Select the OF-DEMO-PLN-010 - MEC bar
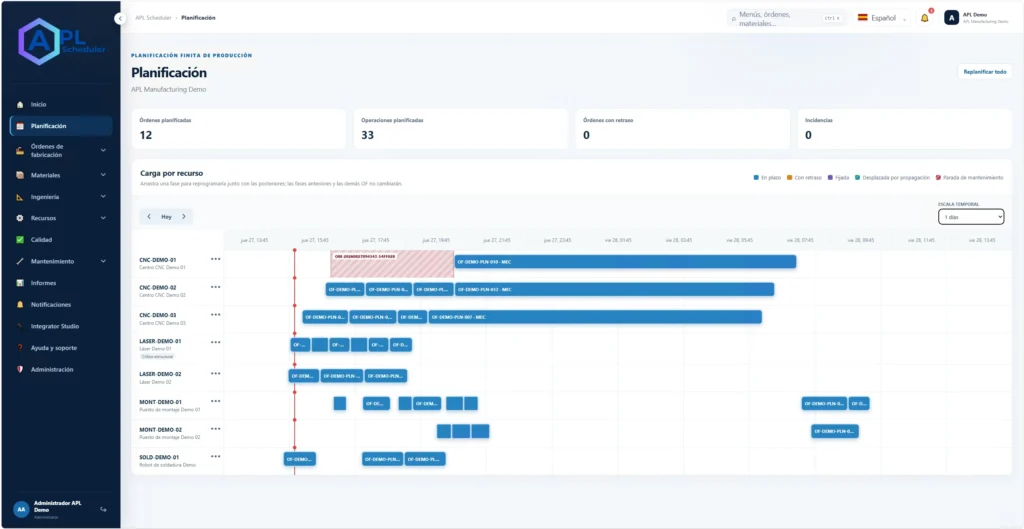The height and width of the screenshot is (529, 1024). 625,262
